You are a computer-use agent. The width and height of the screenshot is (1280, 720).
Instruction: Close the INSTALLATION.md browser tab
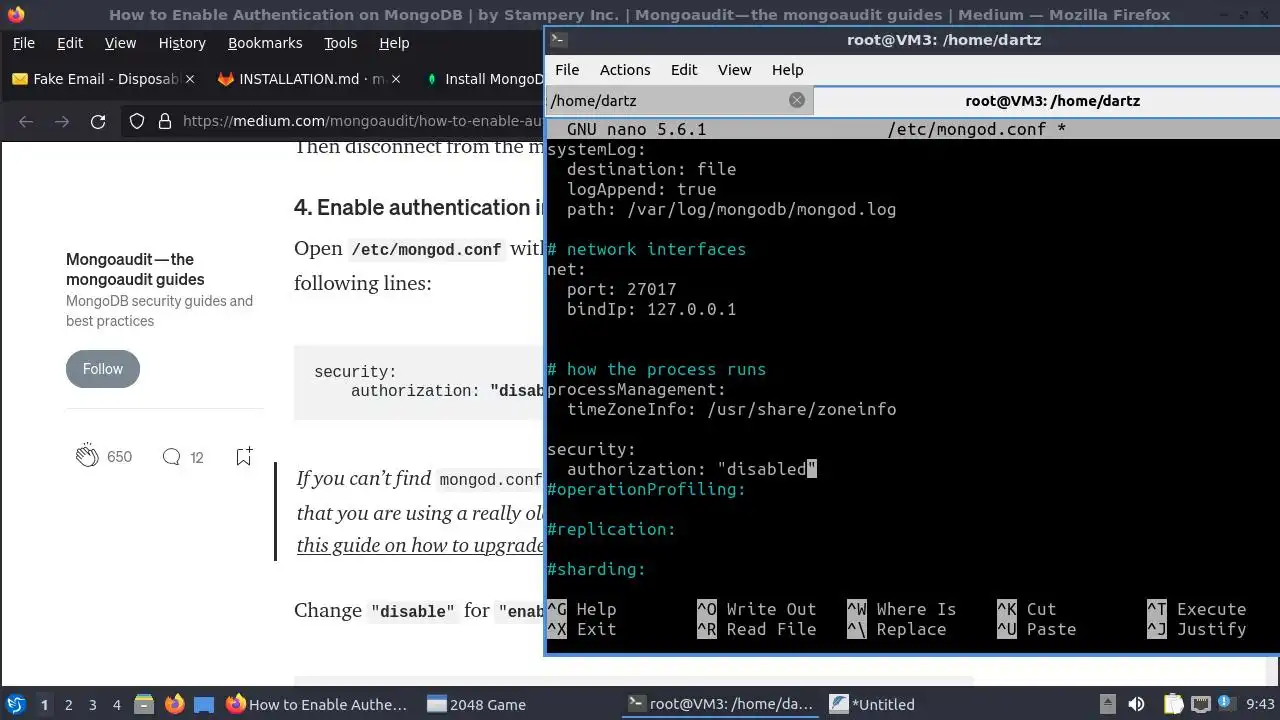395,79
